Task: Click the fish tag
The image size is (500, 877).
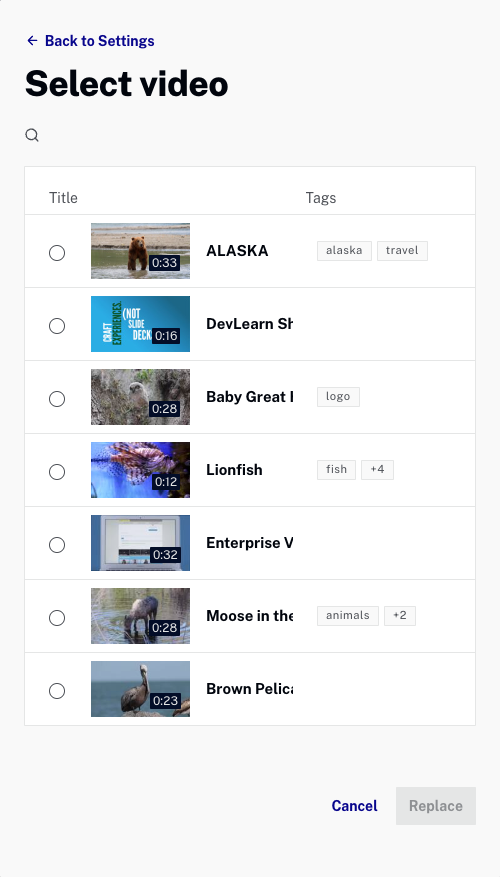Action: [336, 470]
